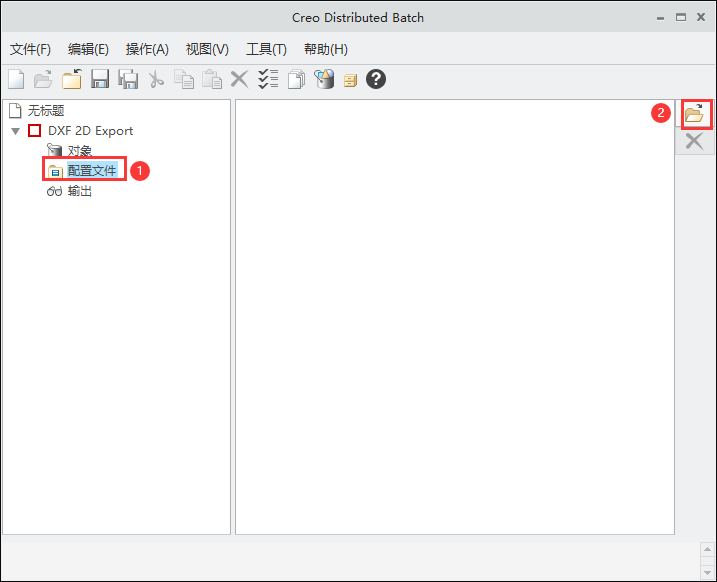The height and width of the screenshot is (582, 717).
Task: Select the 对象 tree item
Action: (80, 150)
